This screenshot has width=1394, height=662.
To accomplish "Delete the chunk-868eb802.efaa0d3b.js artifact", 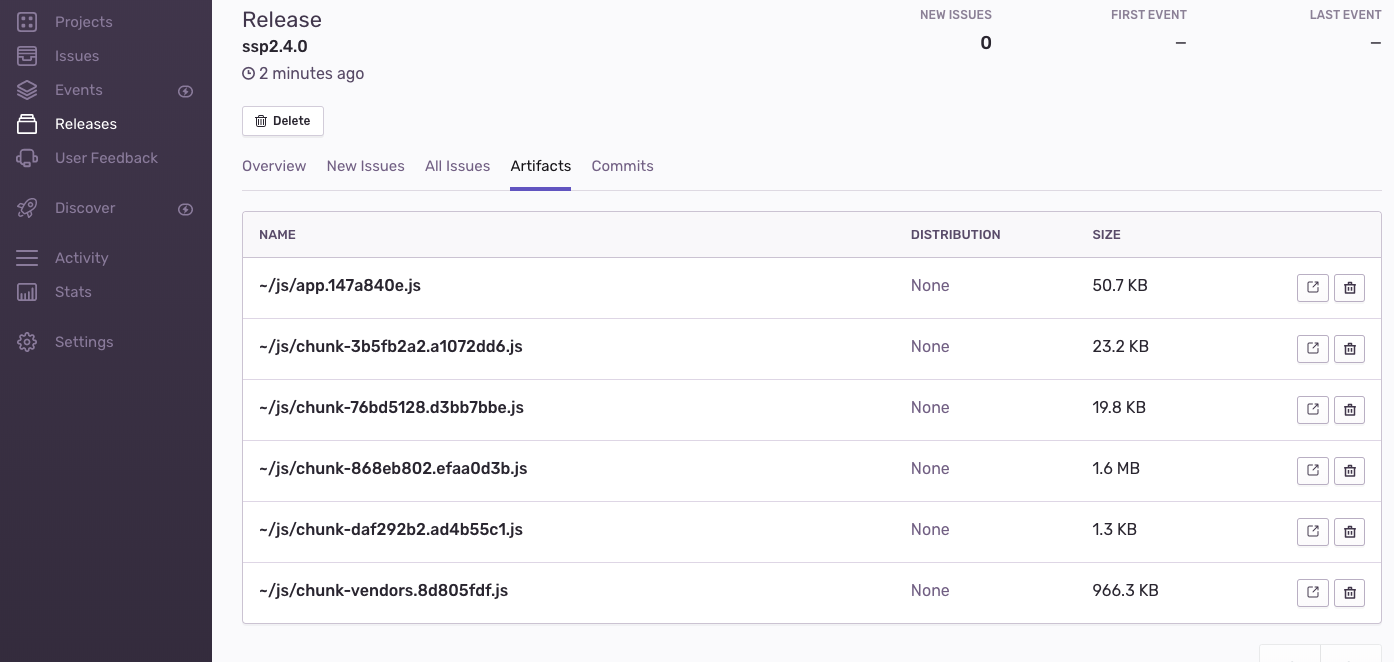I will (x=1349, y=471).
